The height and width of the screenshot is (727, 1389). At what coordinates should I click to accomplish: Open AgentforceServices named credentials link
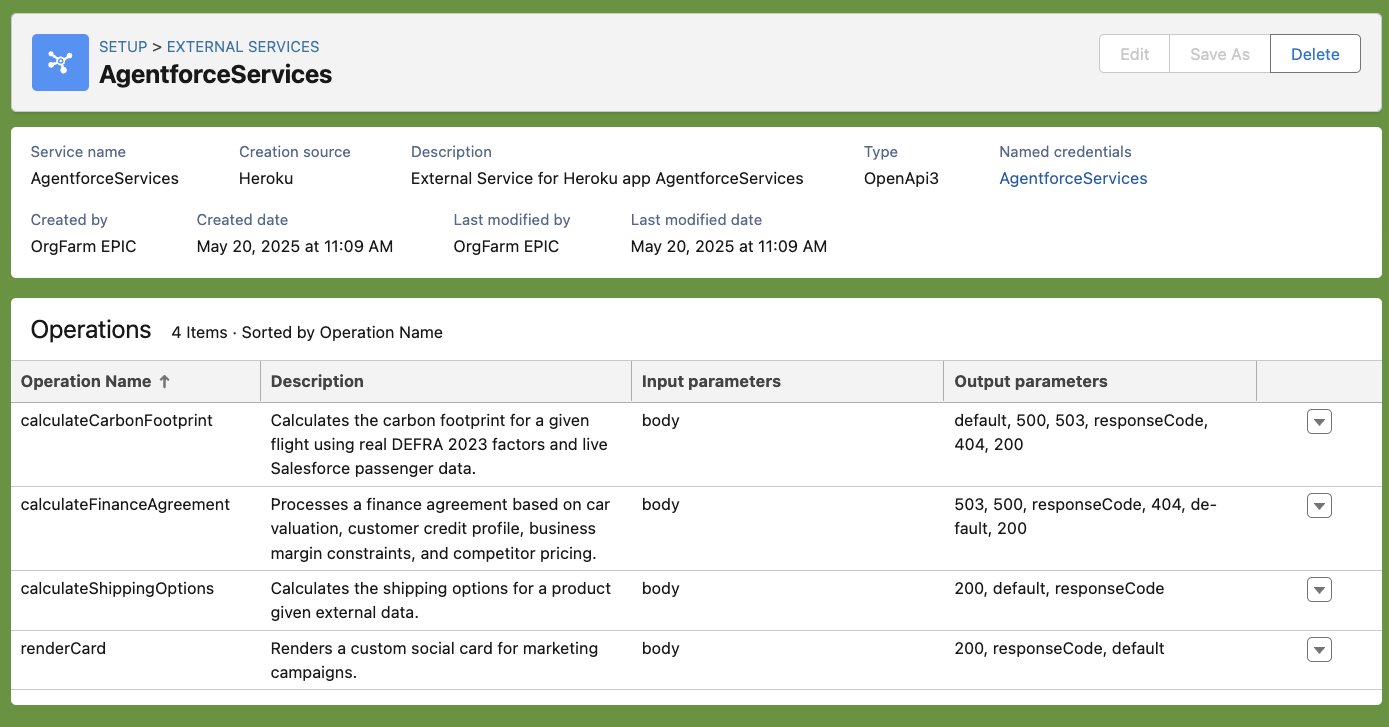click(x=1073, y=178)
